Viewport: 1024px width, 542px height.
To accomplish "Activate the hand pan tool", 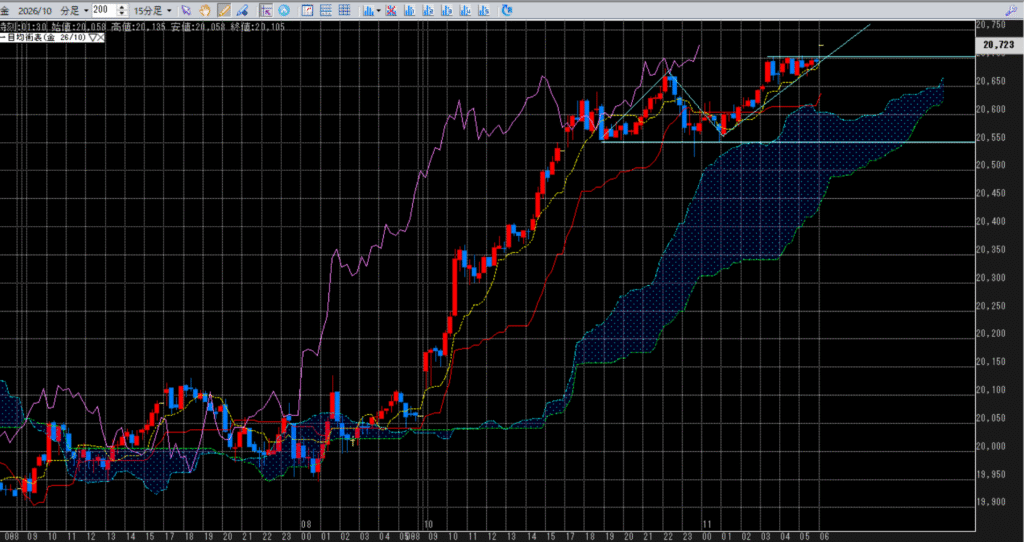I will 204,10.
